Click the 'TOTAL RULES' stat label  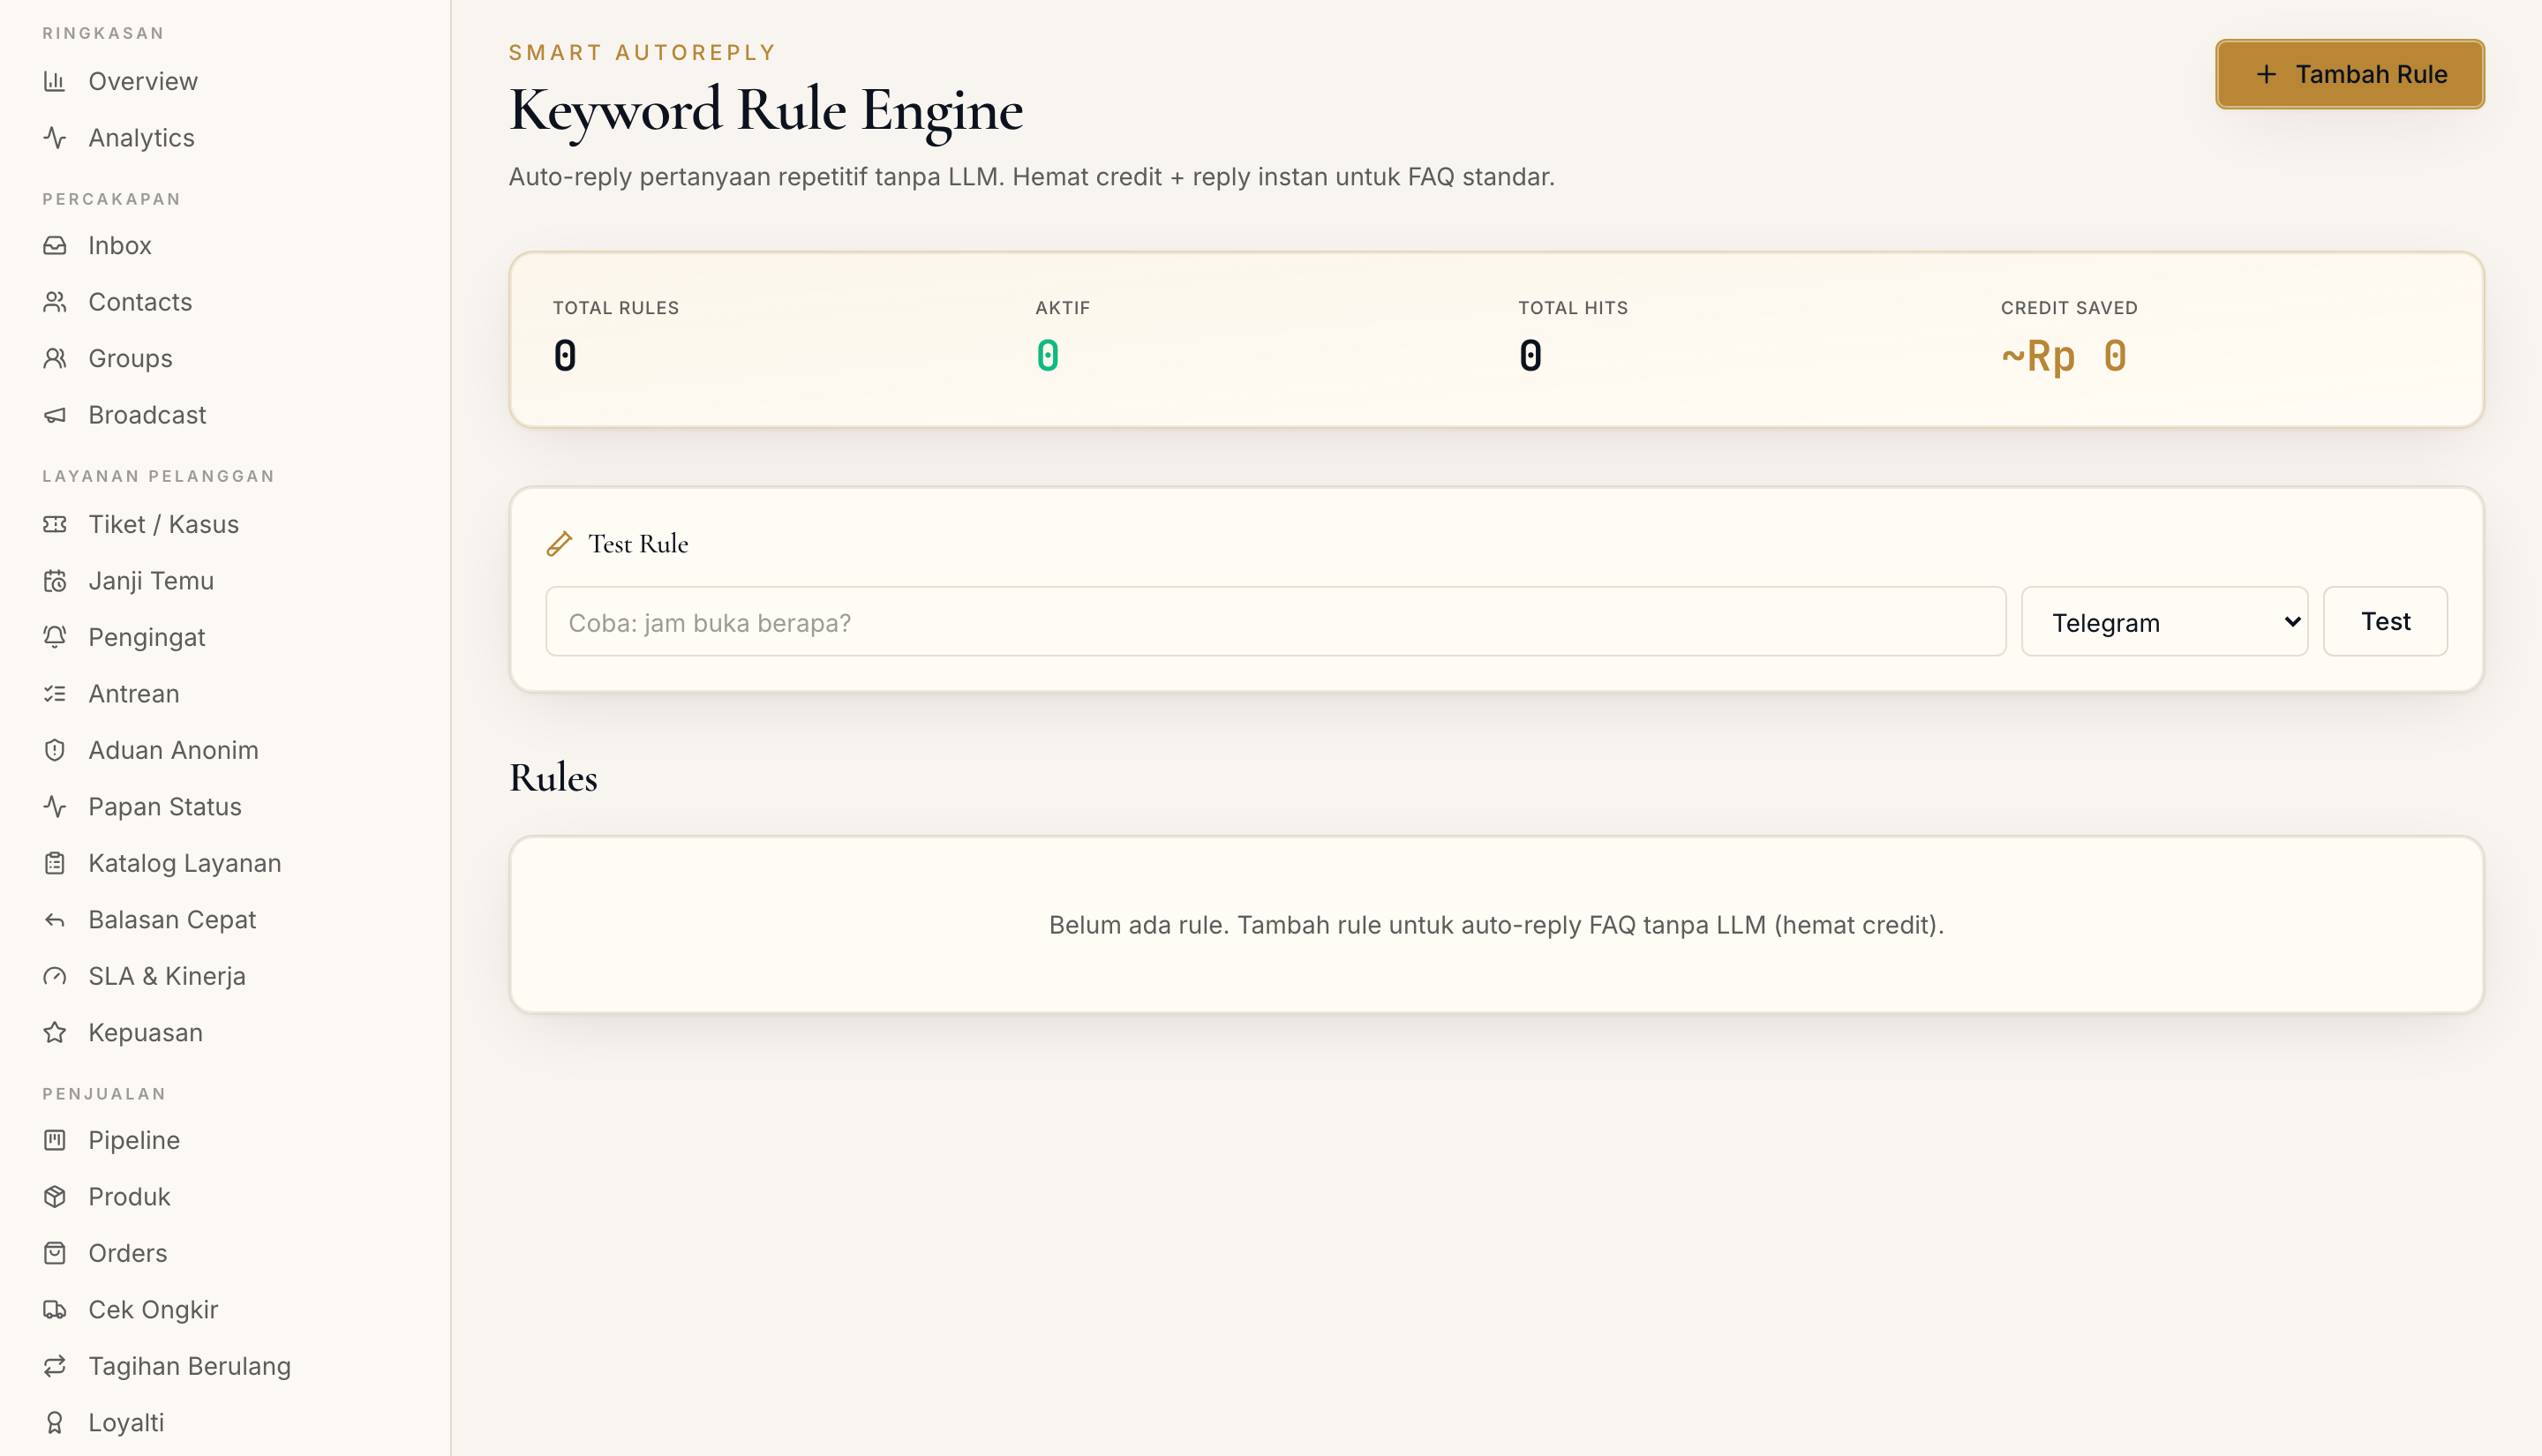point(616,308)
